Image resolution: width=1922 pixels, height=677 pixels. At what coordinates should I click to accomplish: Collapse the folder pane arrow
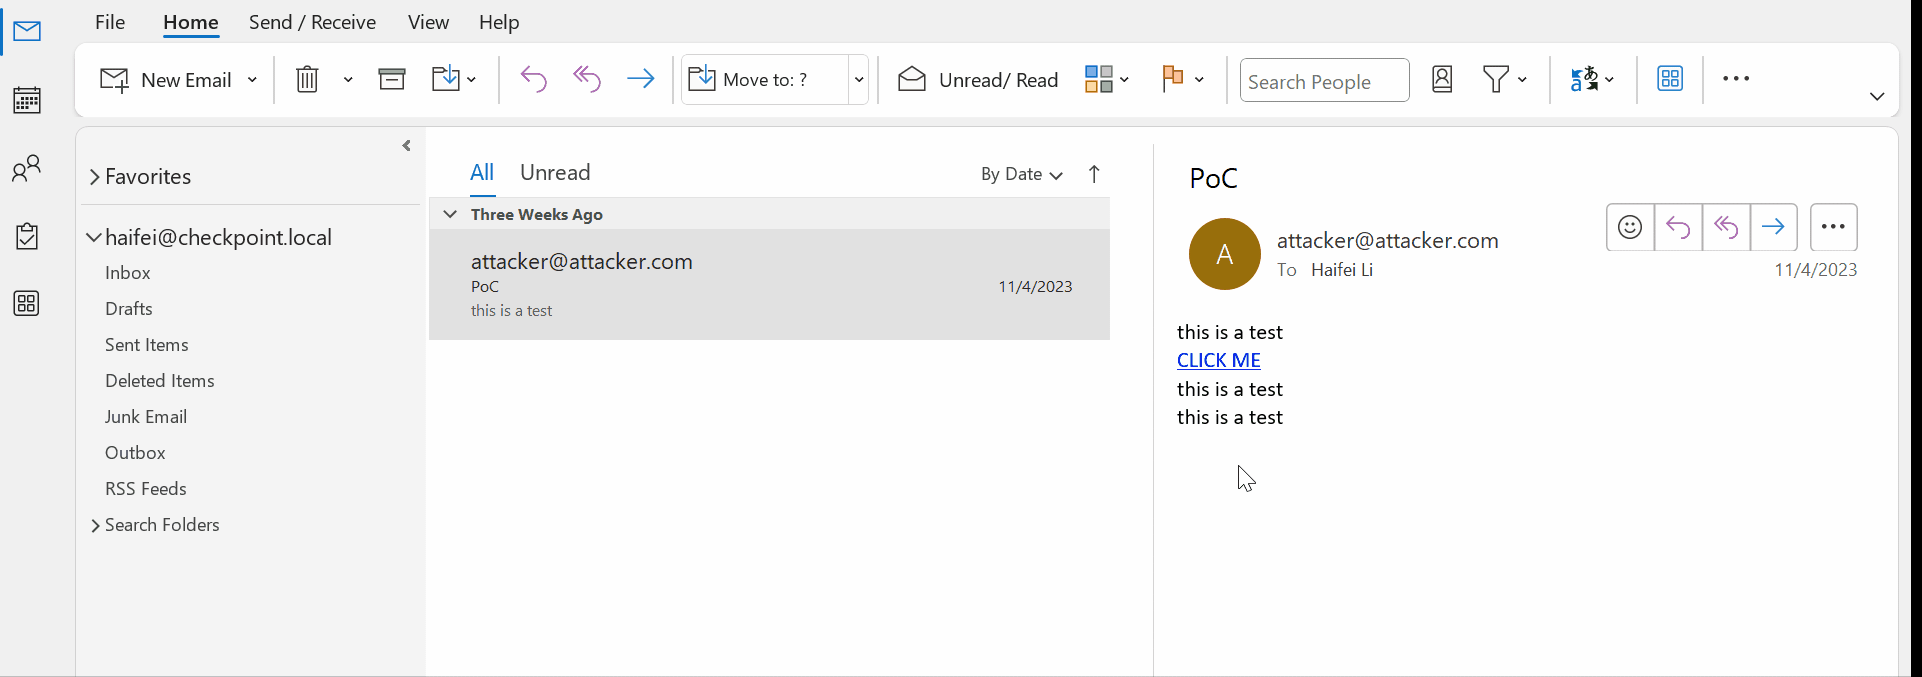pos(406,146)
